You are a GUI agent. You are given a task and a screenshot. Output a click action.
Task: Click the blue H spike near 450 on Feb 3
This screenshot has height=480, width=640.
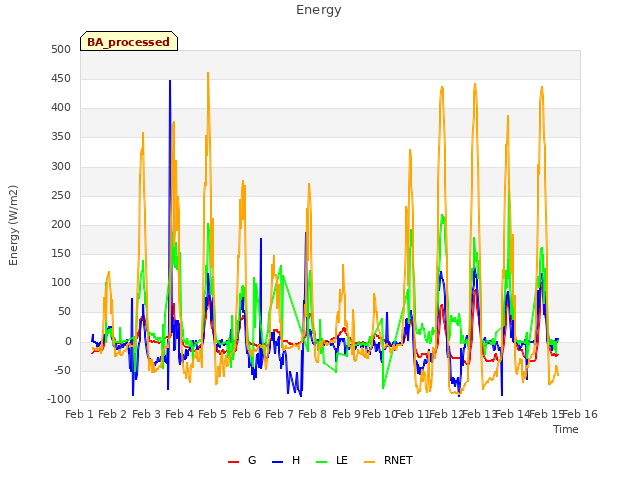pos(170,82)
